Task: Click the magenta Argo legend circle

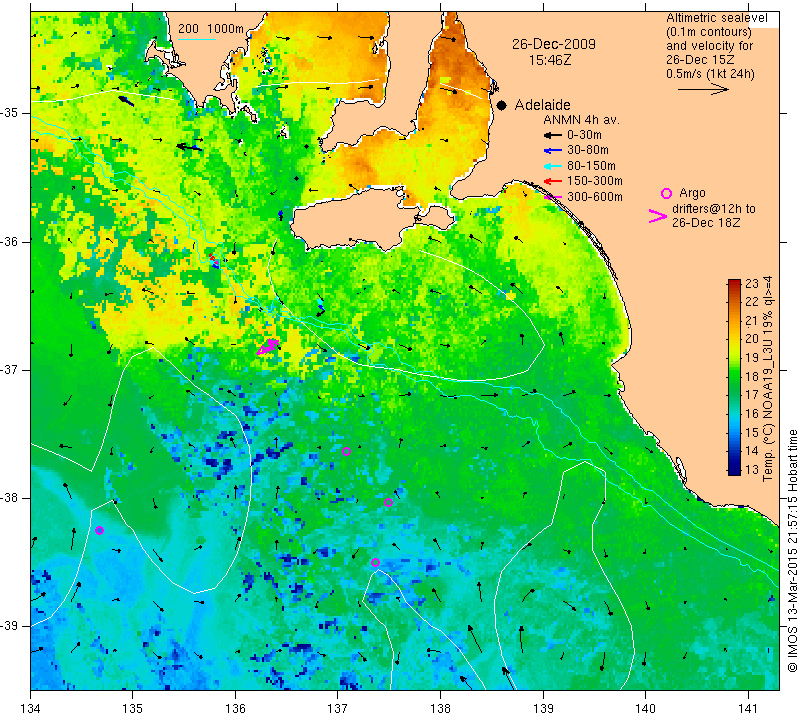Action: (666, 193)
